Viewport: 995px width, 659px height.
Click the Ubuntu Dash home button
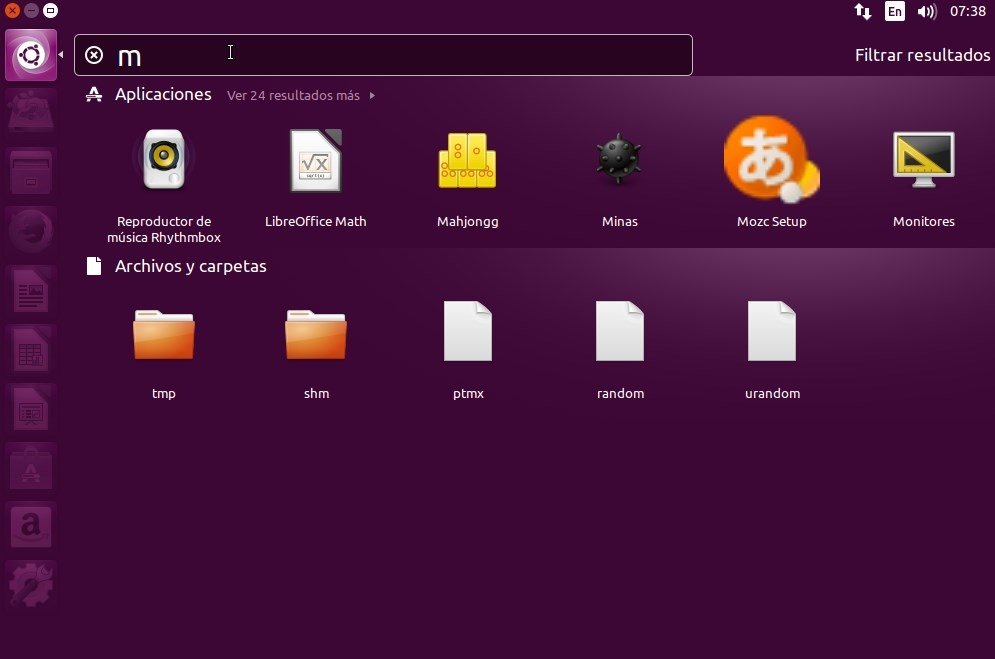(31, 55)
